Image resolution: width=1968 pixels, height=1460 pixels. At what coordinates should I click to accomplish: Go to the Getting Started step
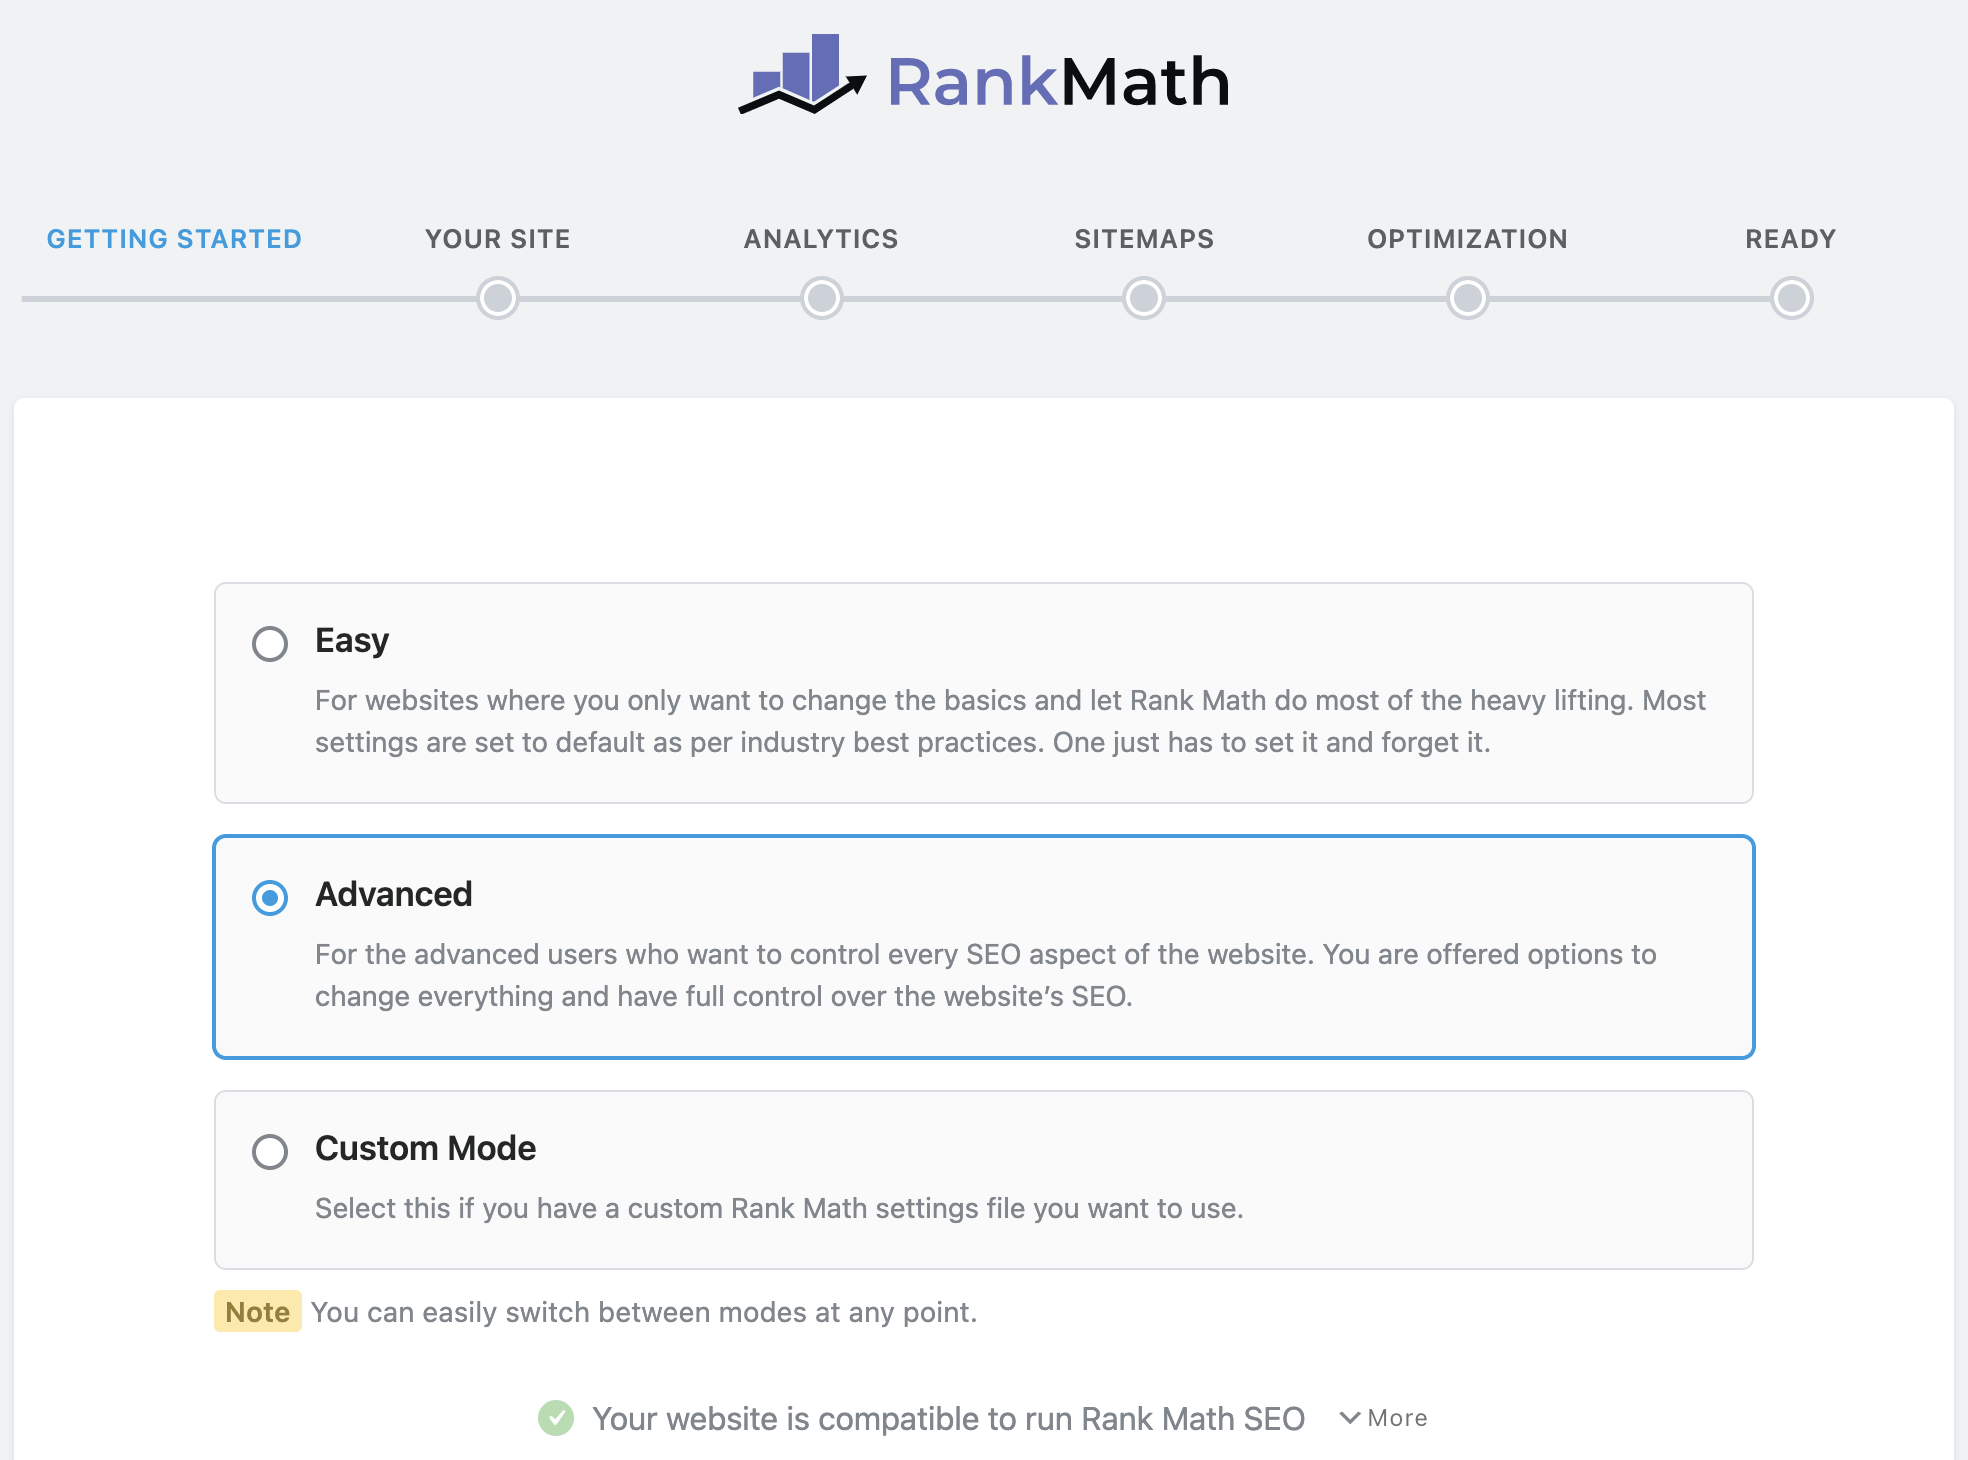tap(174, 239)
